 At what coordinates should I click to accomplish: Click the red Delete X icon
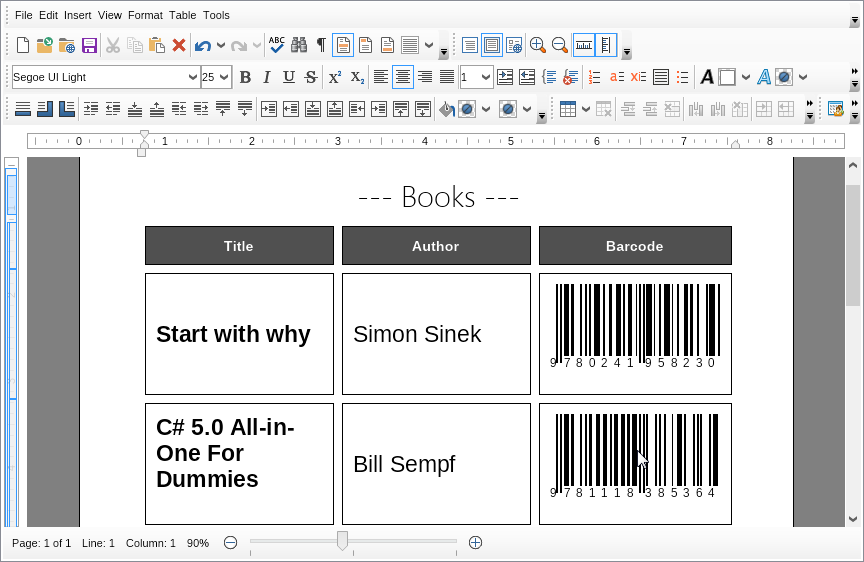point(179,45)
